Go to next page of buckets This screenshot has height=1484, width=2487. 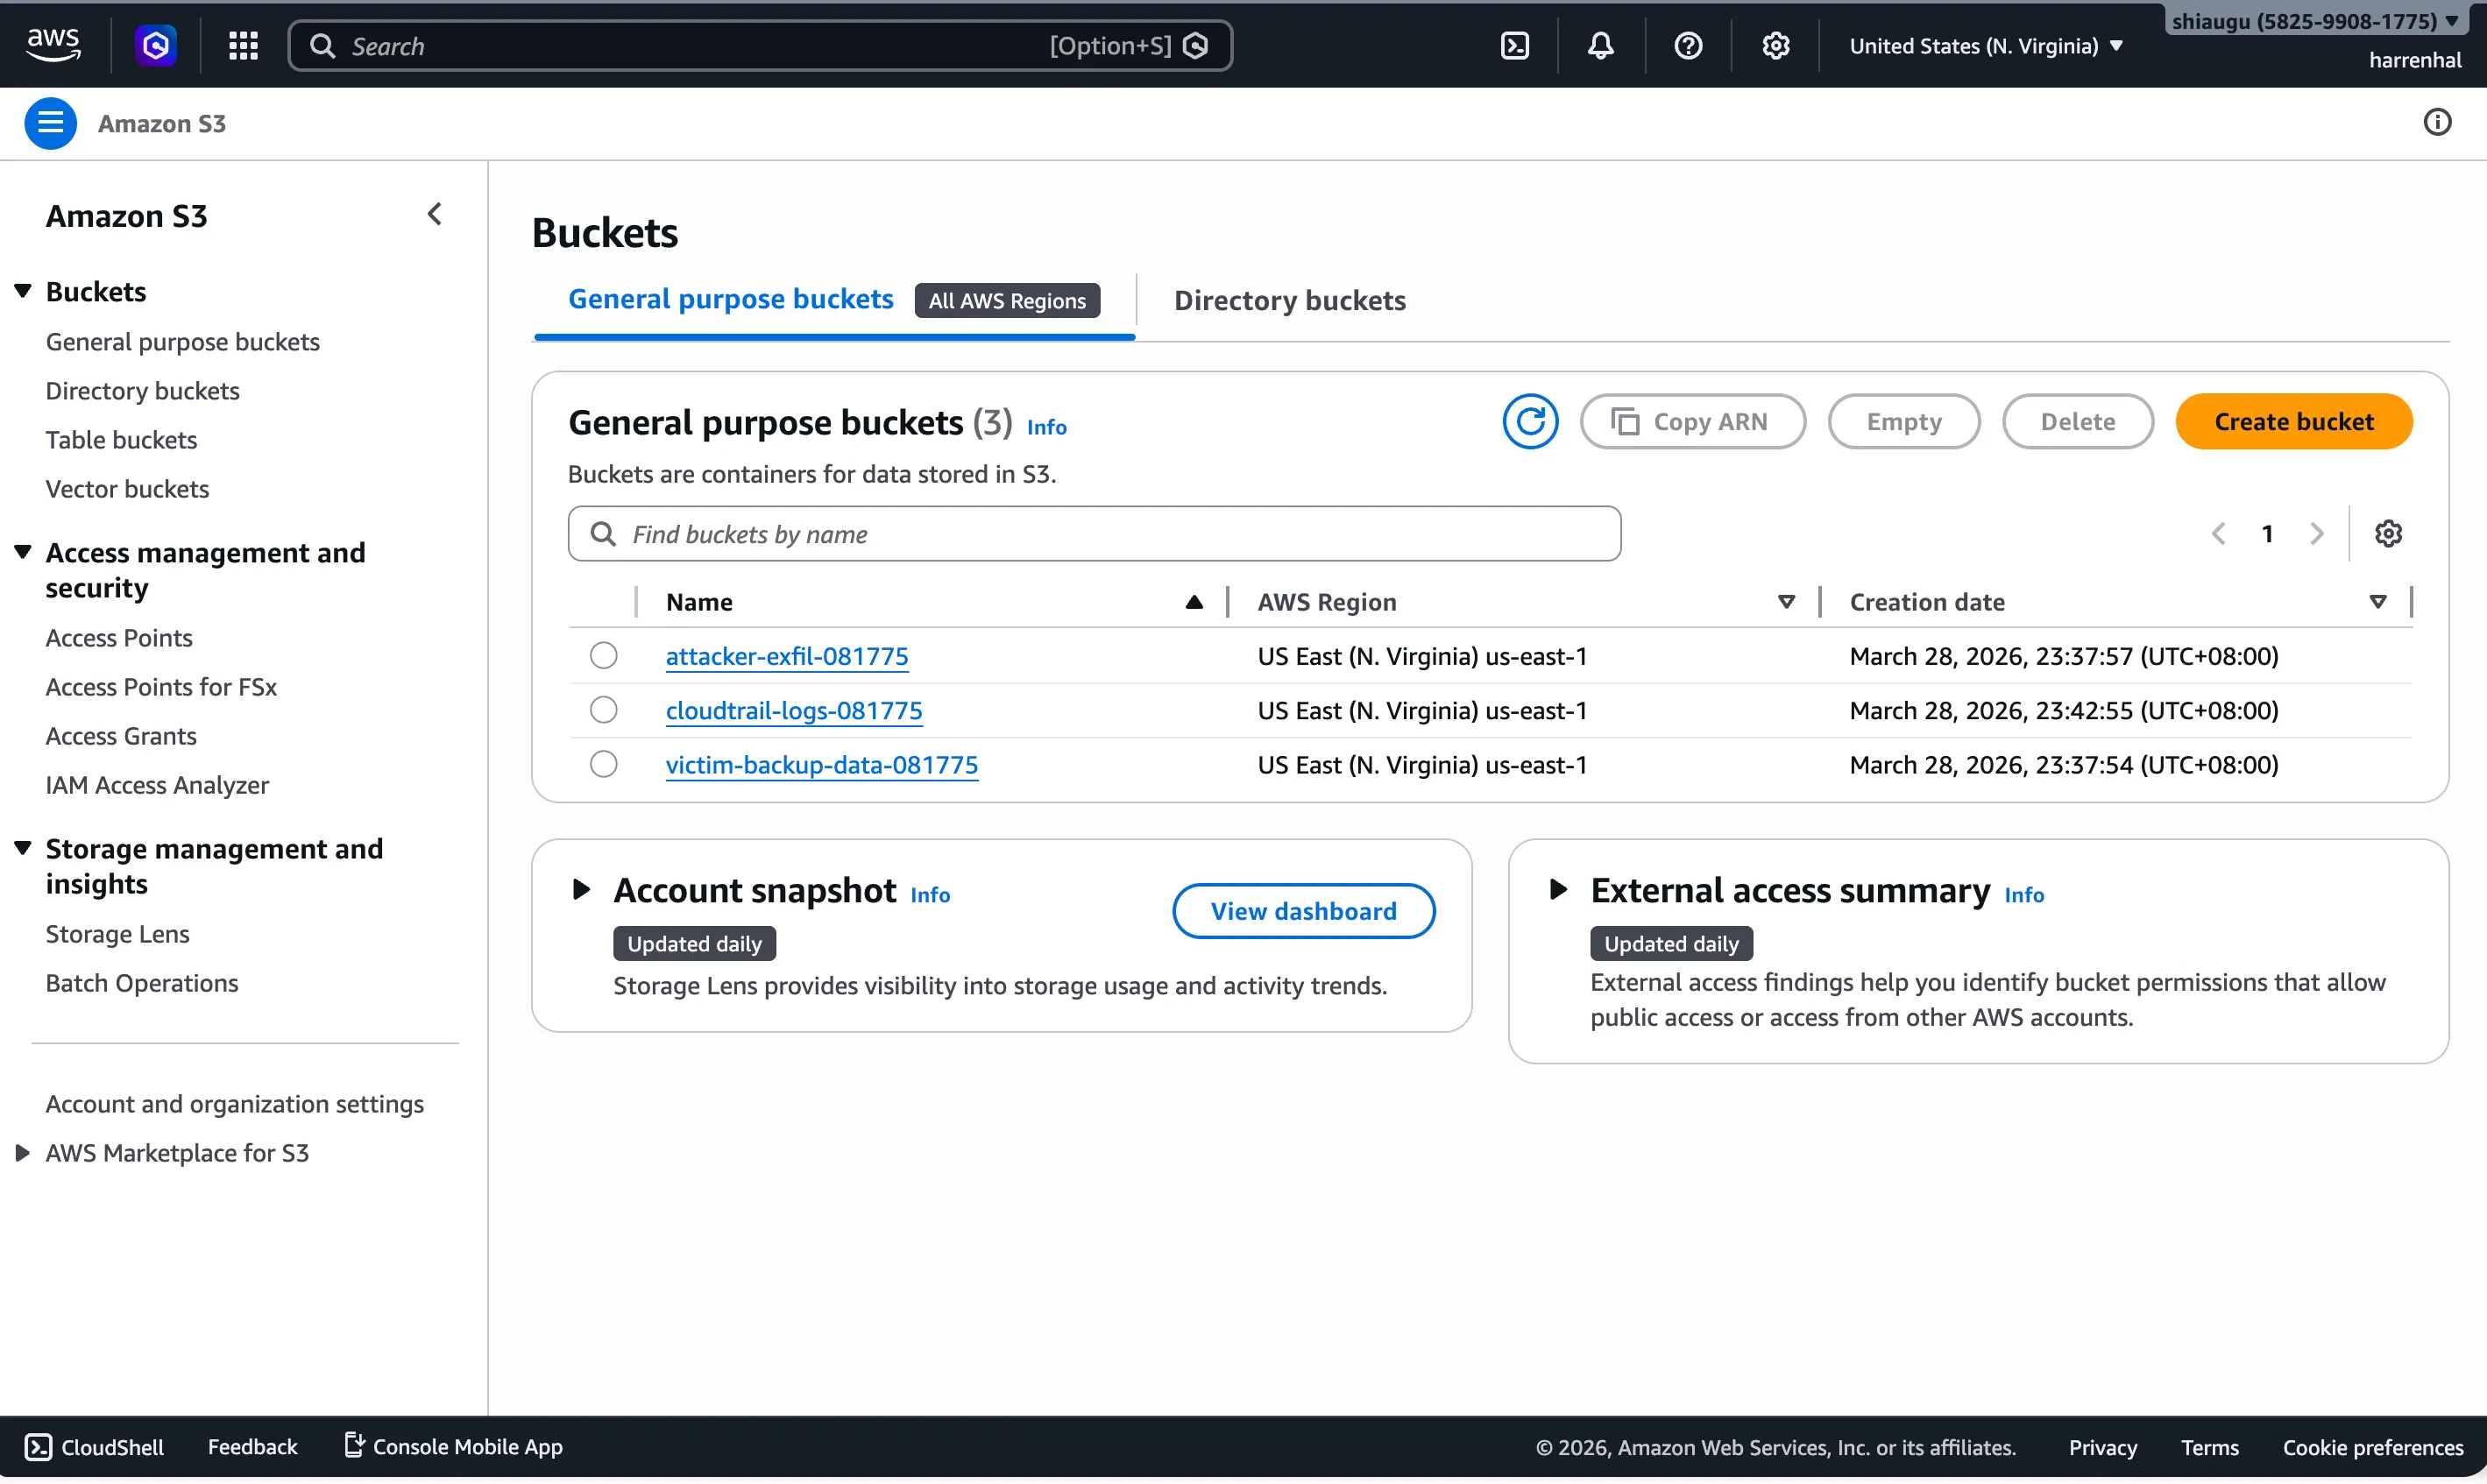pos(2316,533)
